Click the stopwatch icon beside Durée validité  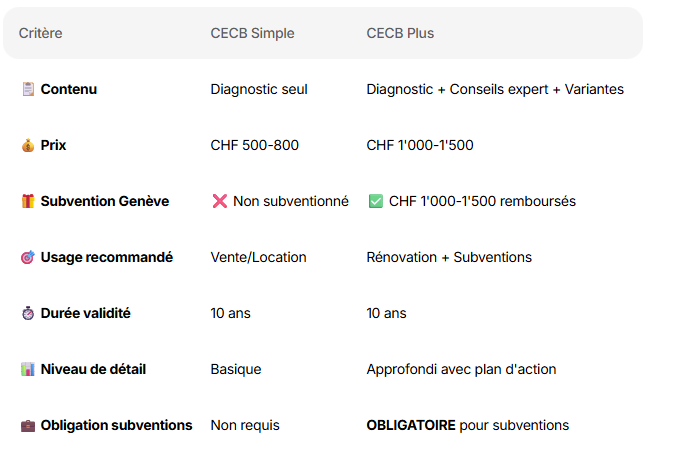28,314
